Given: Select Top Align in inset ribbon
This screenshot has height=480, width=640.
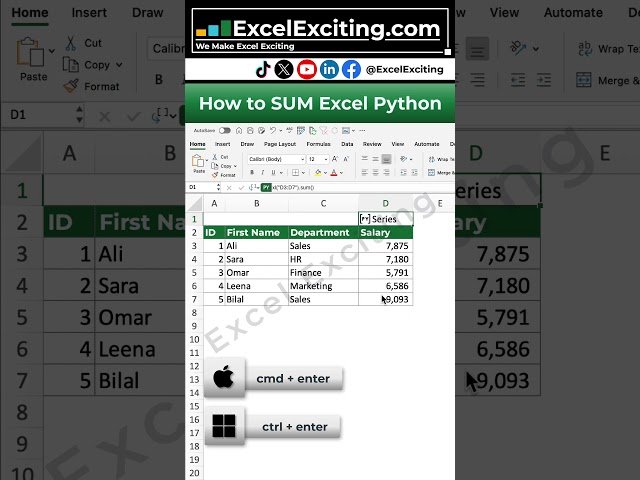Looking at the screenshot, I should pyautogui.click(x=364, y=158).
